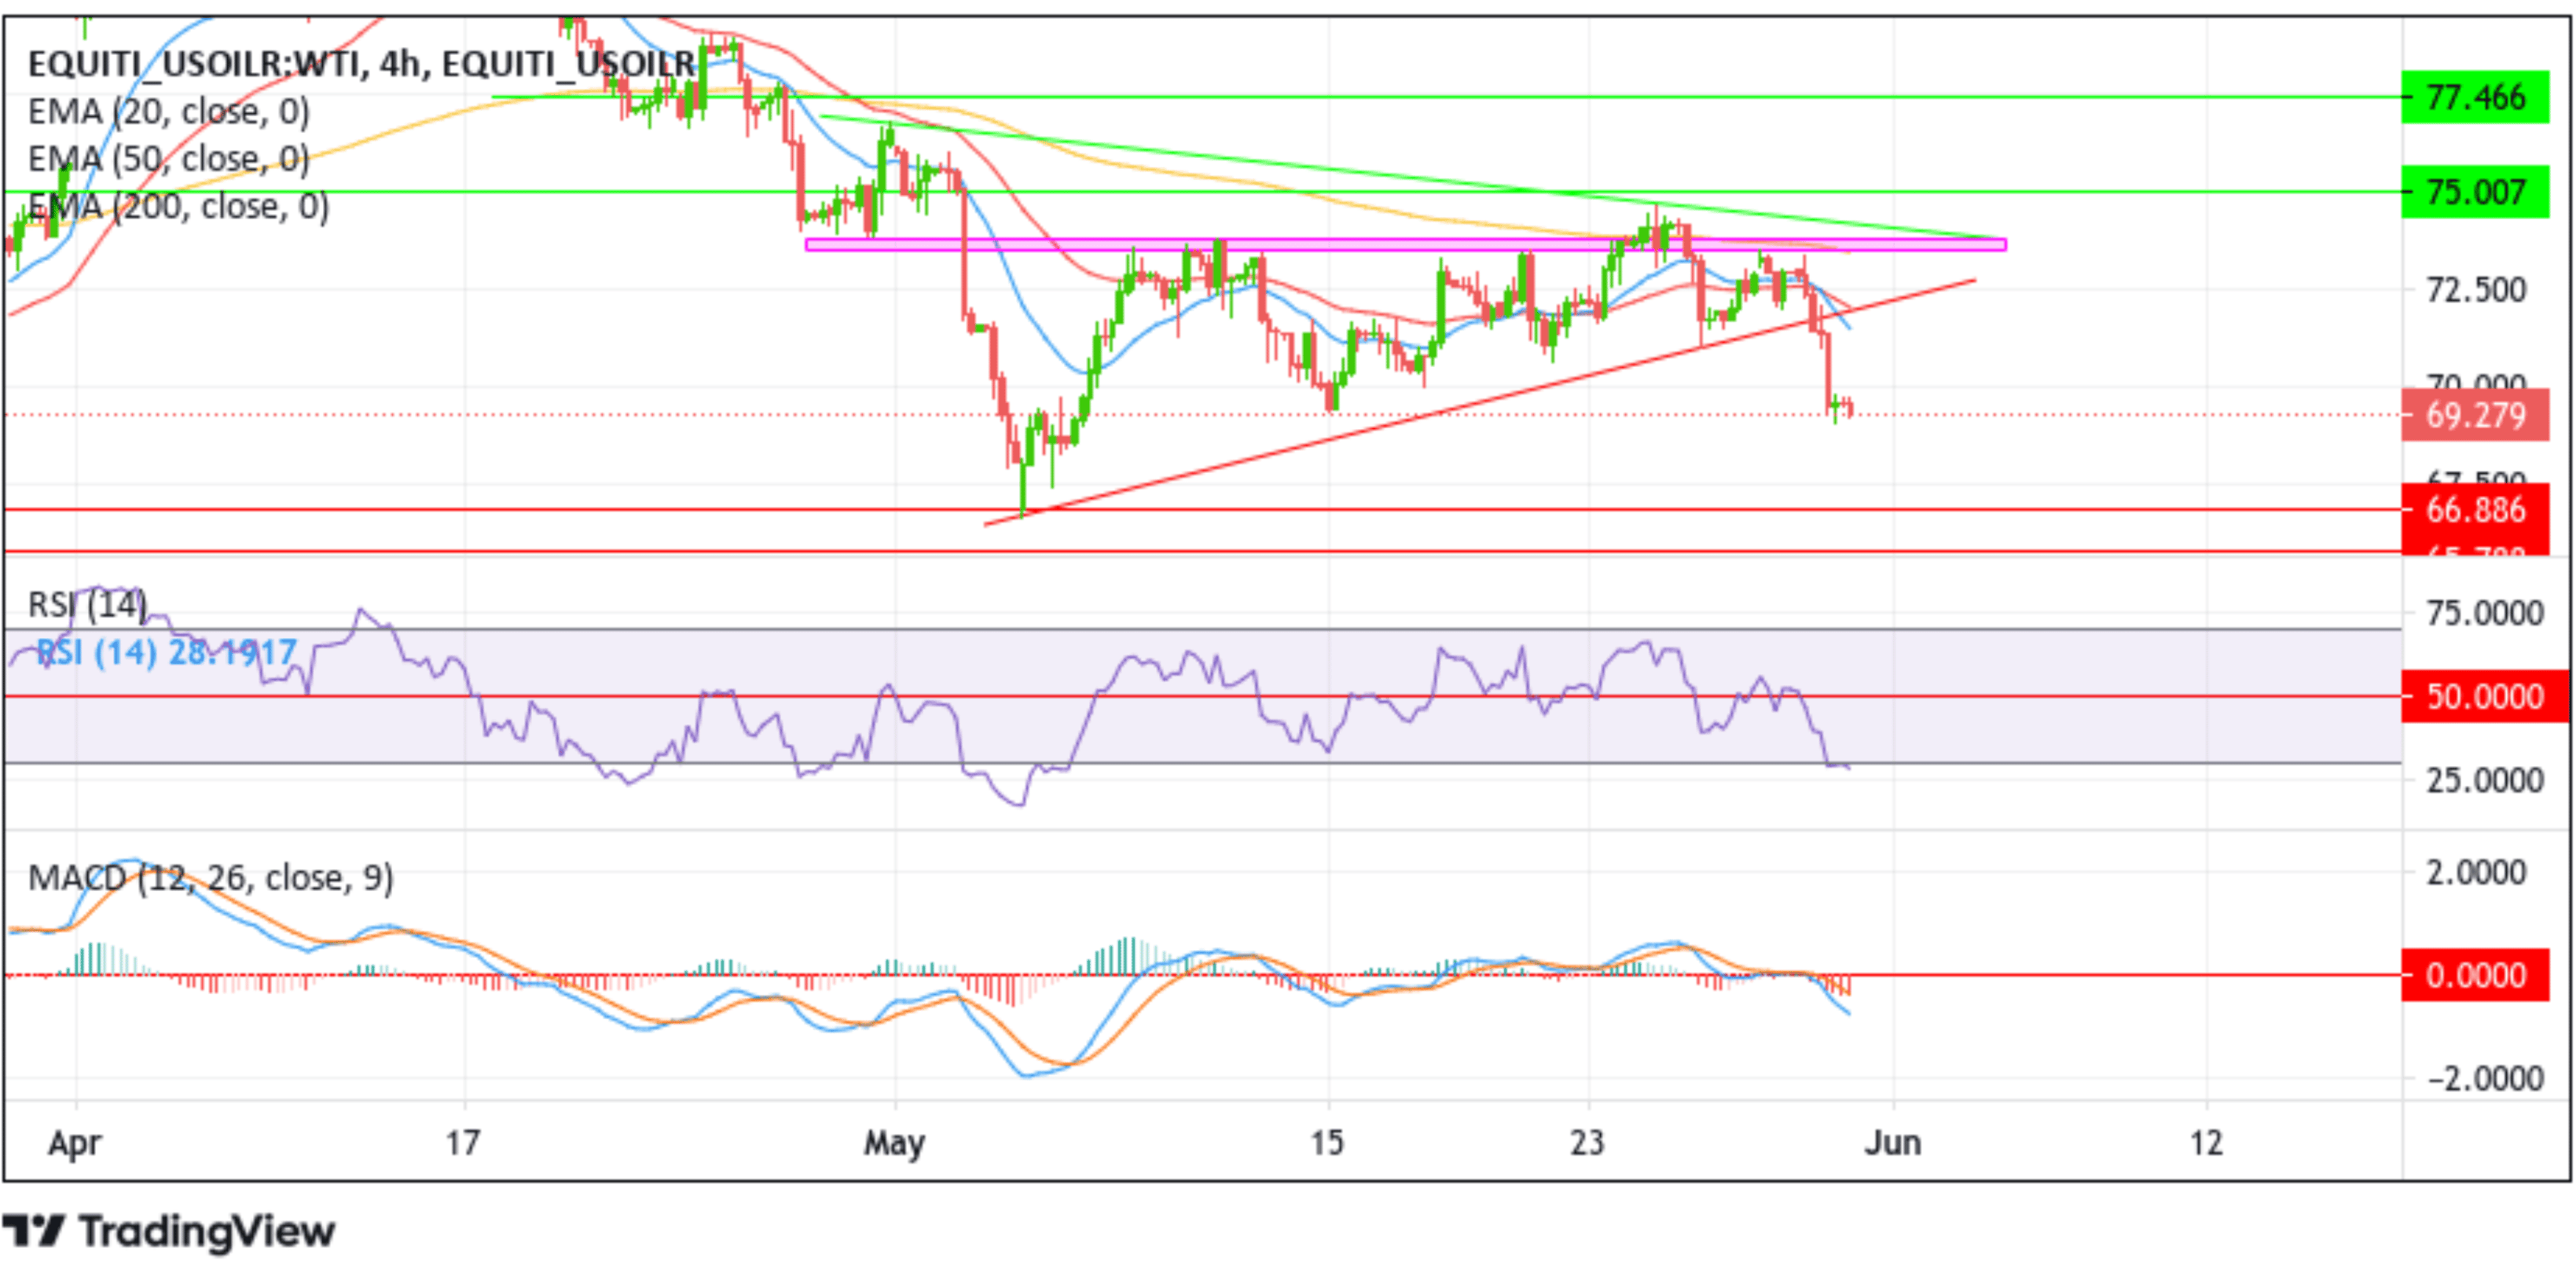Click the MACD 0.0000 red zero label
This screenshot has height=1284, width=2576.
click(2475, 975)
